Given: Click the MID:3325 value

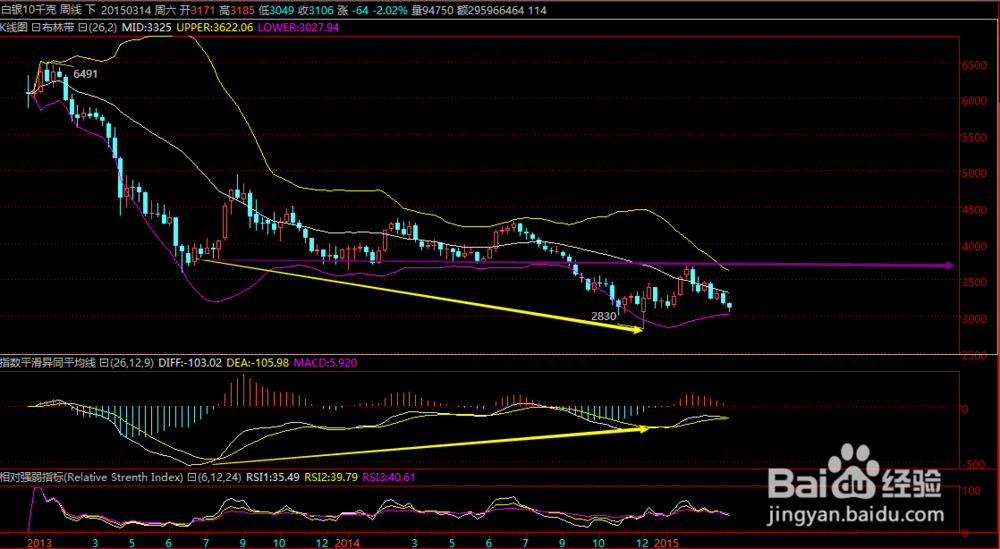Looking at the screenshot, I should coord(147,27).
